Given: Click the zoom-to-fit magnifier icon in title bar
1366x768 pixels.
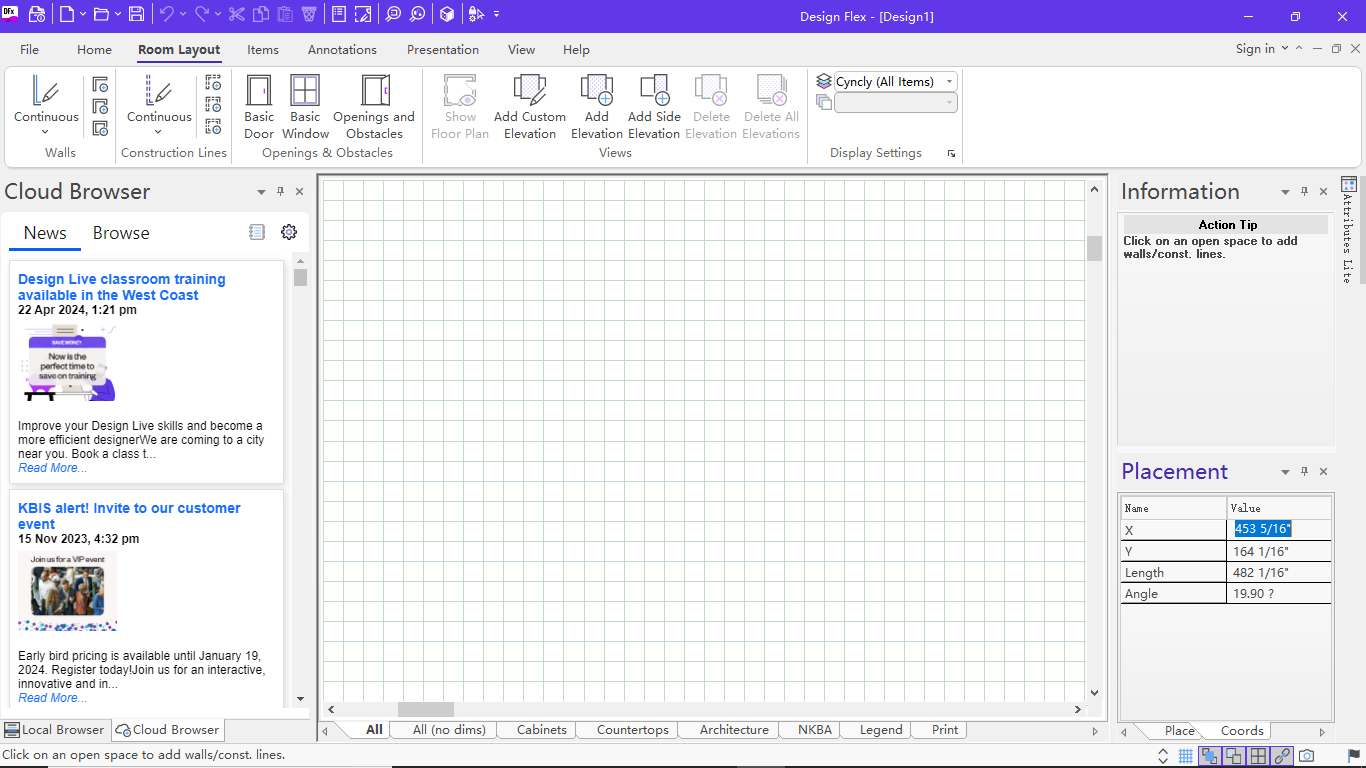Looking at the screenshot, I should click(x=393, y=14).
